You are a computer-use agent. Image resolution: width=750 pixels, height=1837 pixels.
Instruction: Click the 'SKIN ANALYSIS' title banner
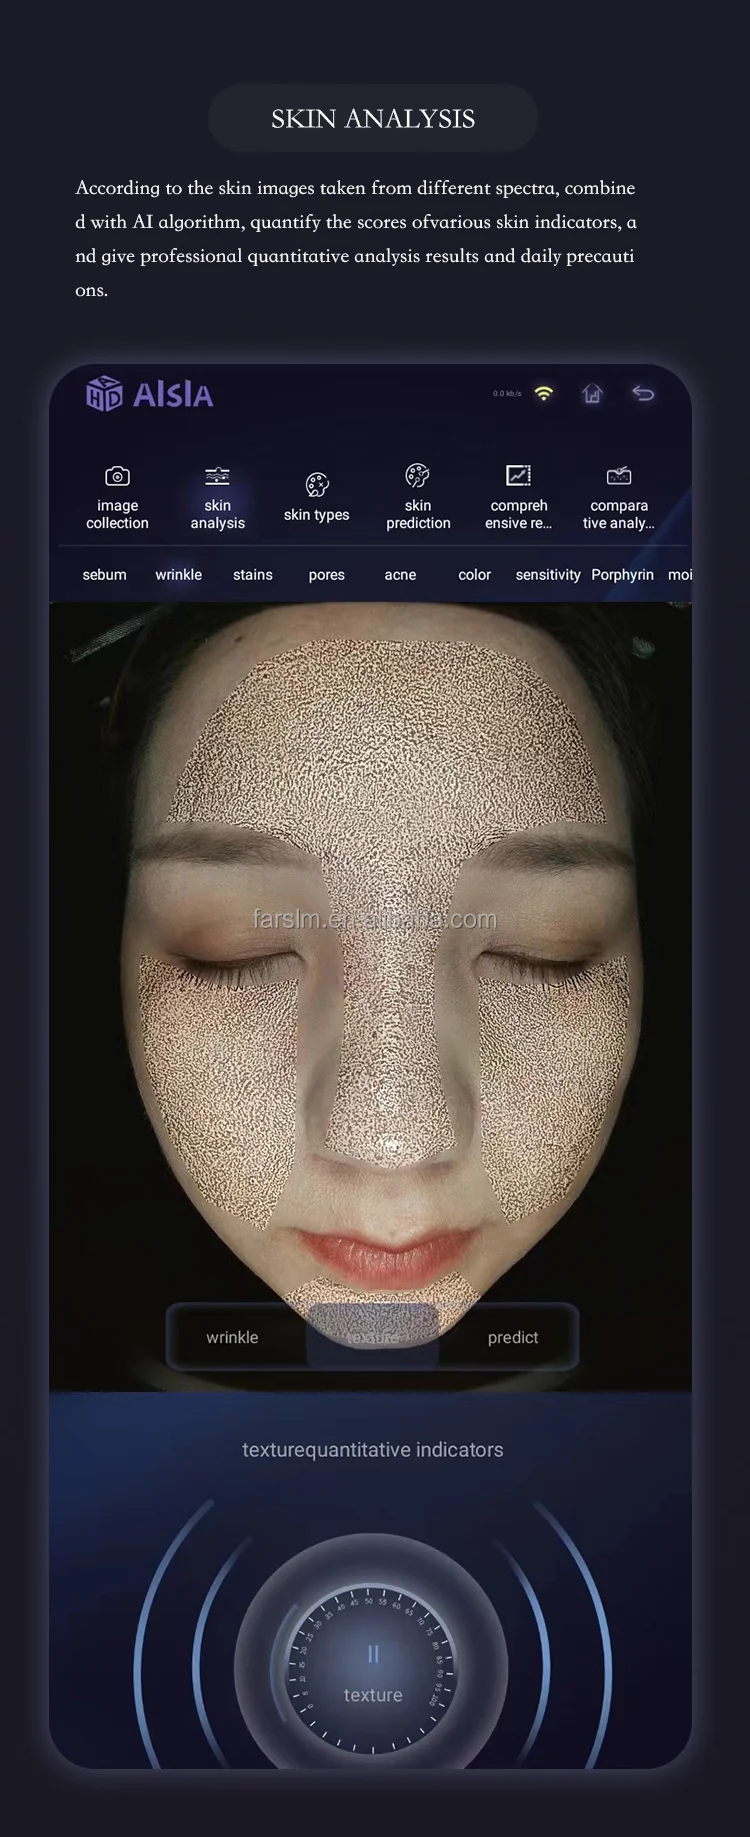(373, 119)
